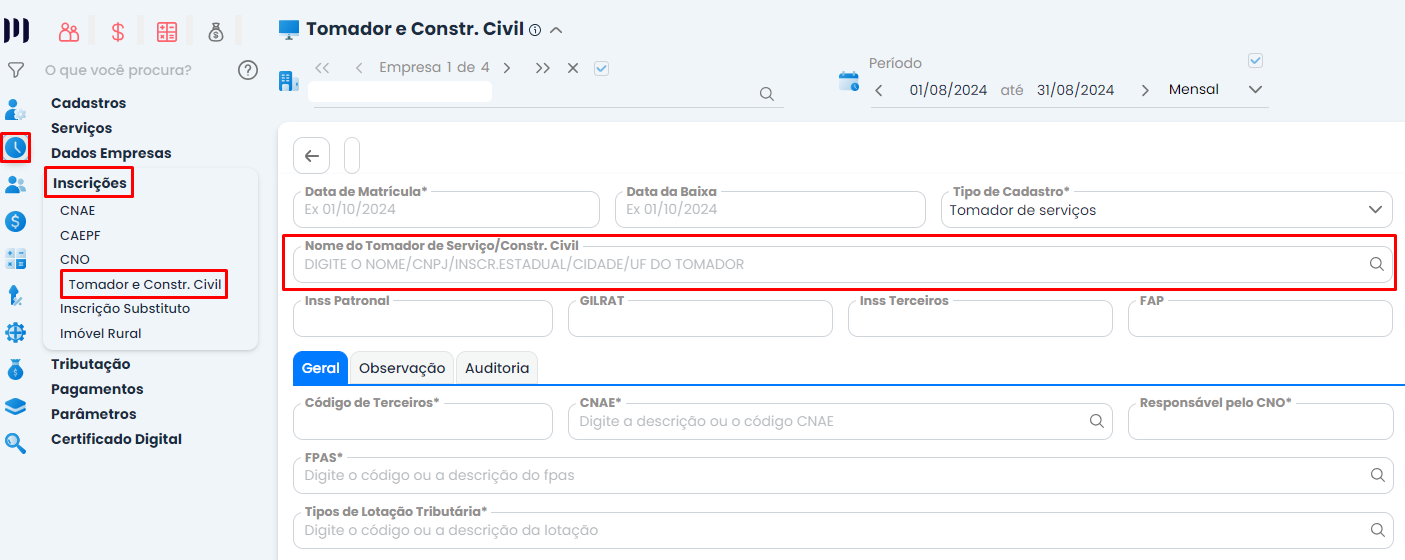Open the red calculator module icon
This screenshot has height=560, width=1405.
[167, 32]
